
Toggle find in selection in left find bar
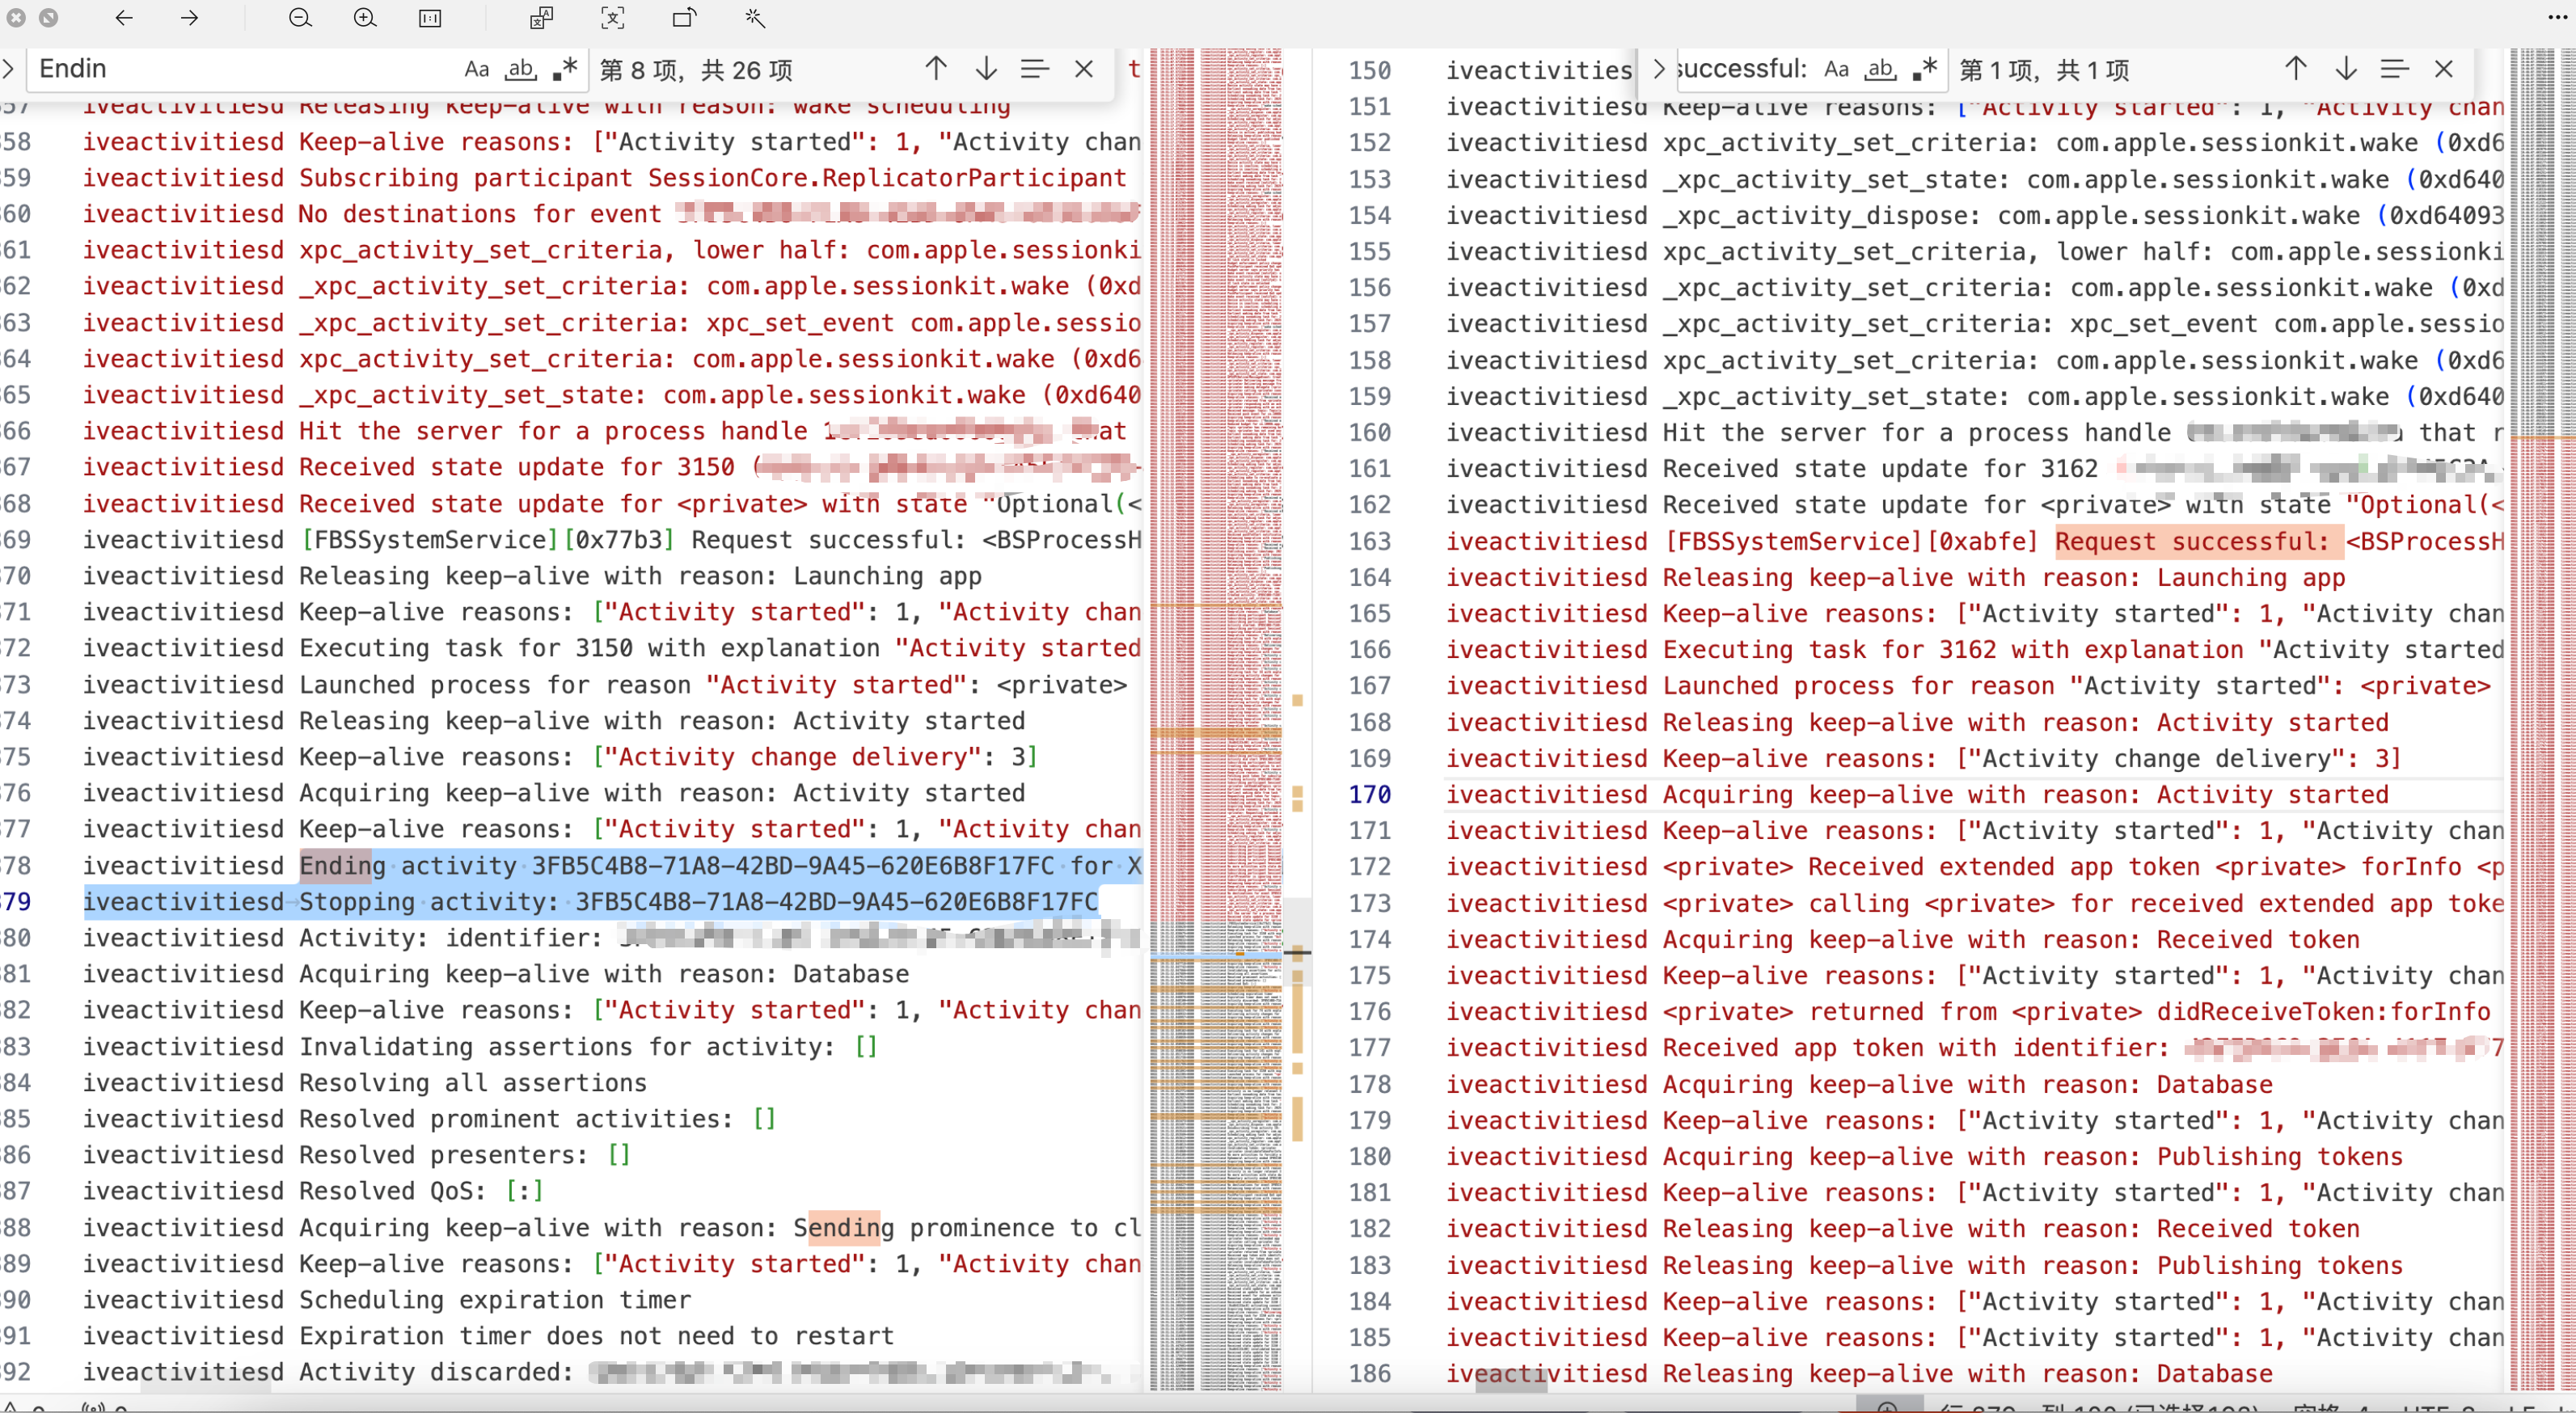[1034, 69]
